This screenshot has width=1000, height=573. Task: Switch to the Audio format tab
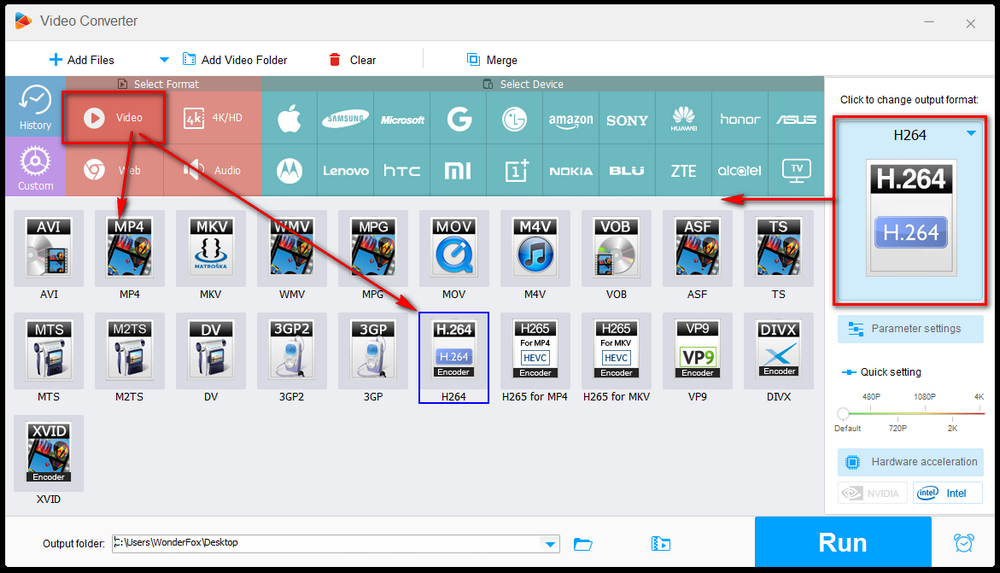(x=214, y=171)
